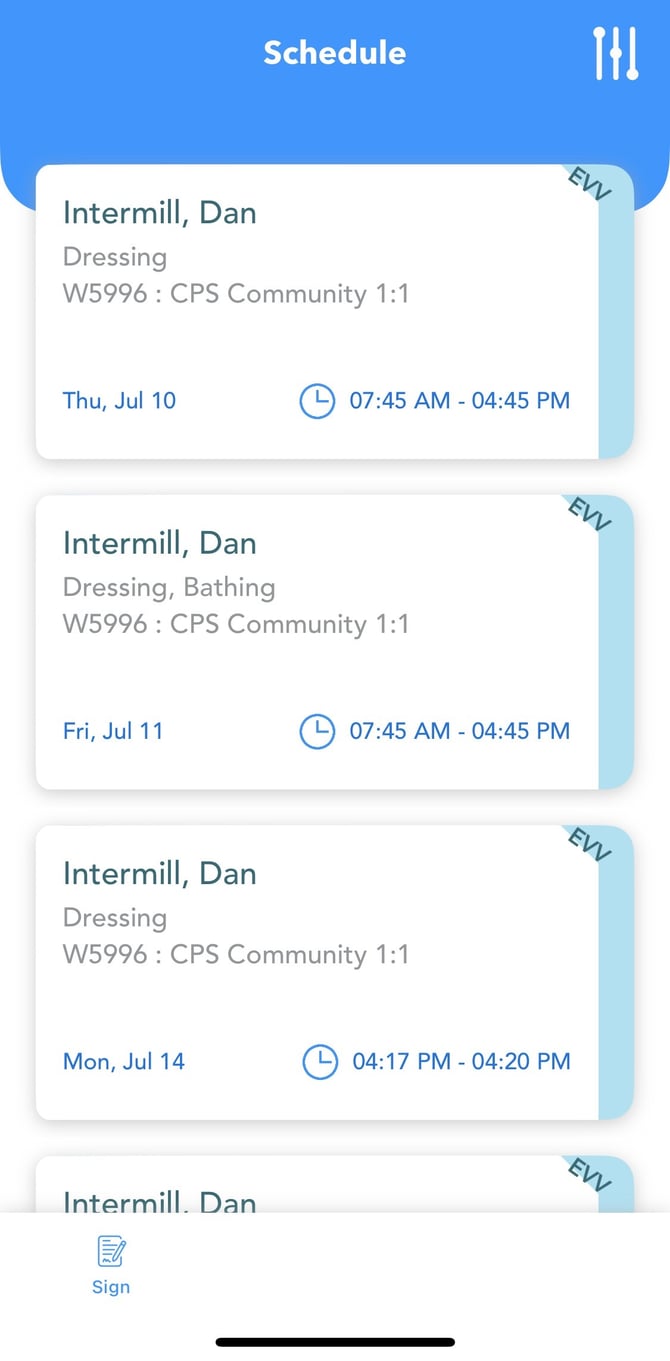Tap clock icon on Thu, Jul 10 shift
Screen dimensions: 670x1361
(317, 401)
